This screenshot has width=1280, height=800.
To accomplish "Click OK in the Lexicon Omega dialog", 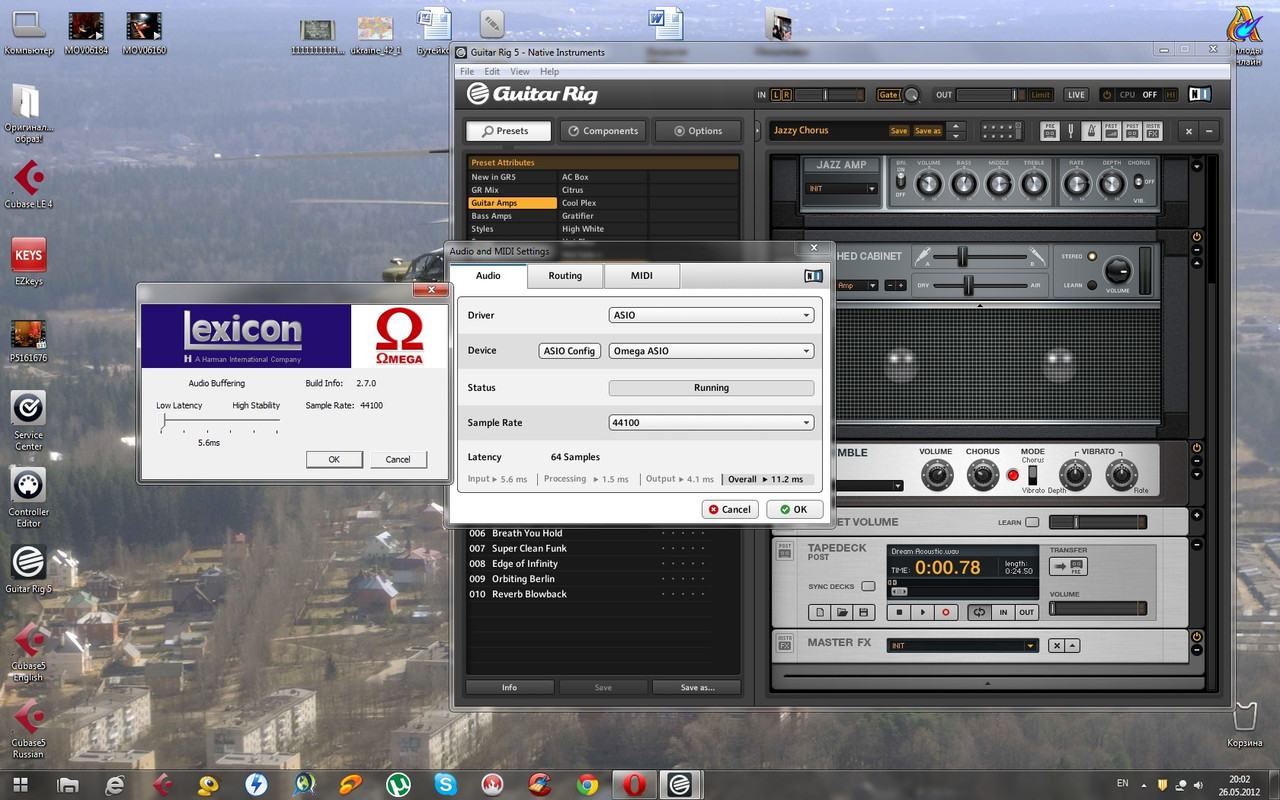I will pyautogui.click(x=334, y=459).
